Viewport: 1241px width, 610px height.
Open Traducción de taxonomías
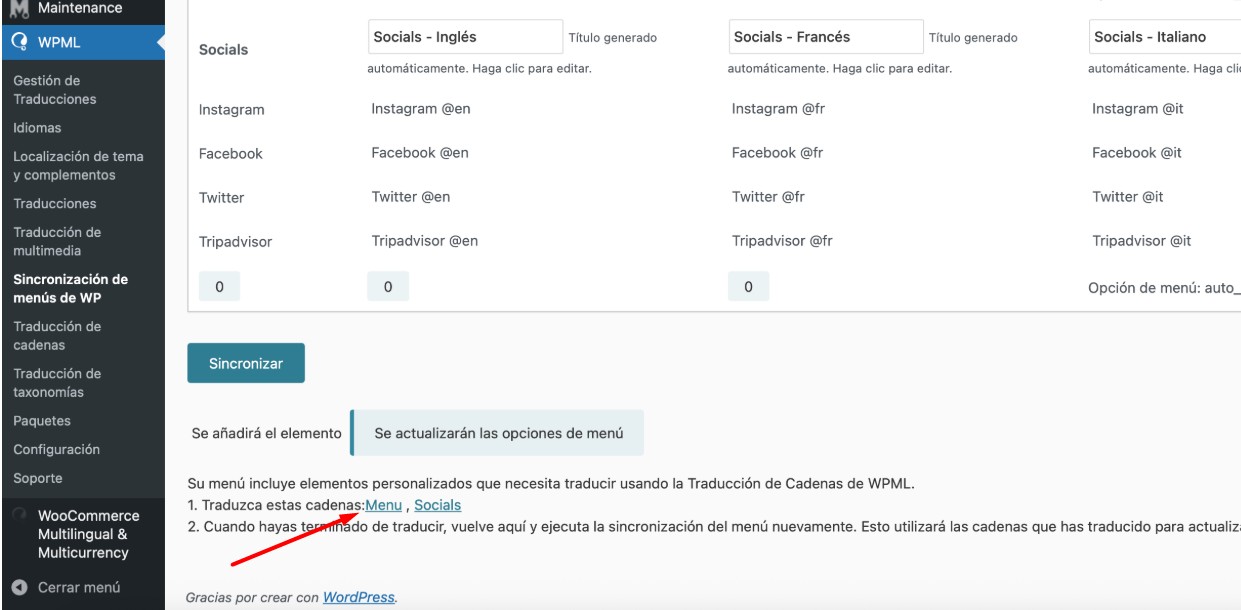point(57,383)
